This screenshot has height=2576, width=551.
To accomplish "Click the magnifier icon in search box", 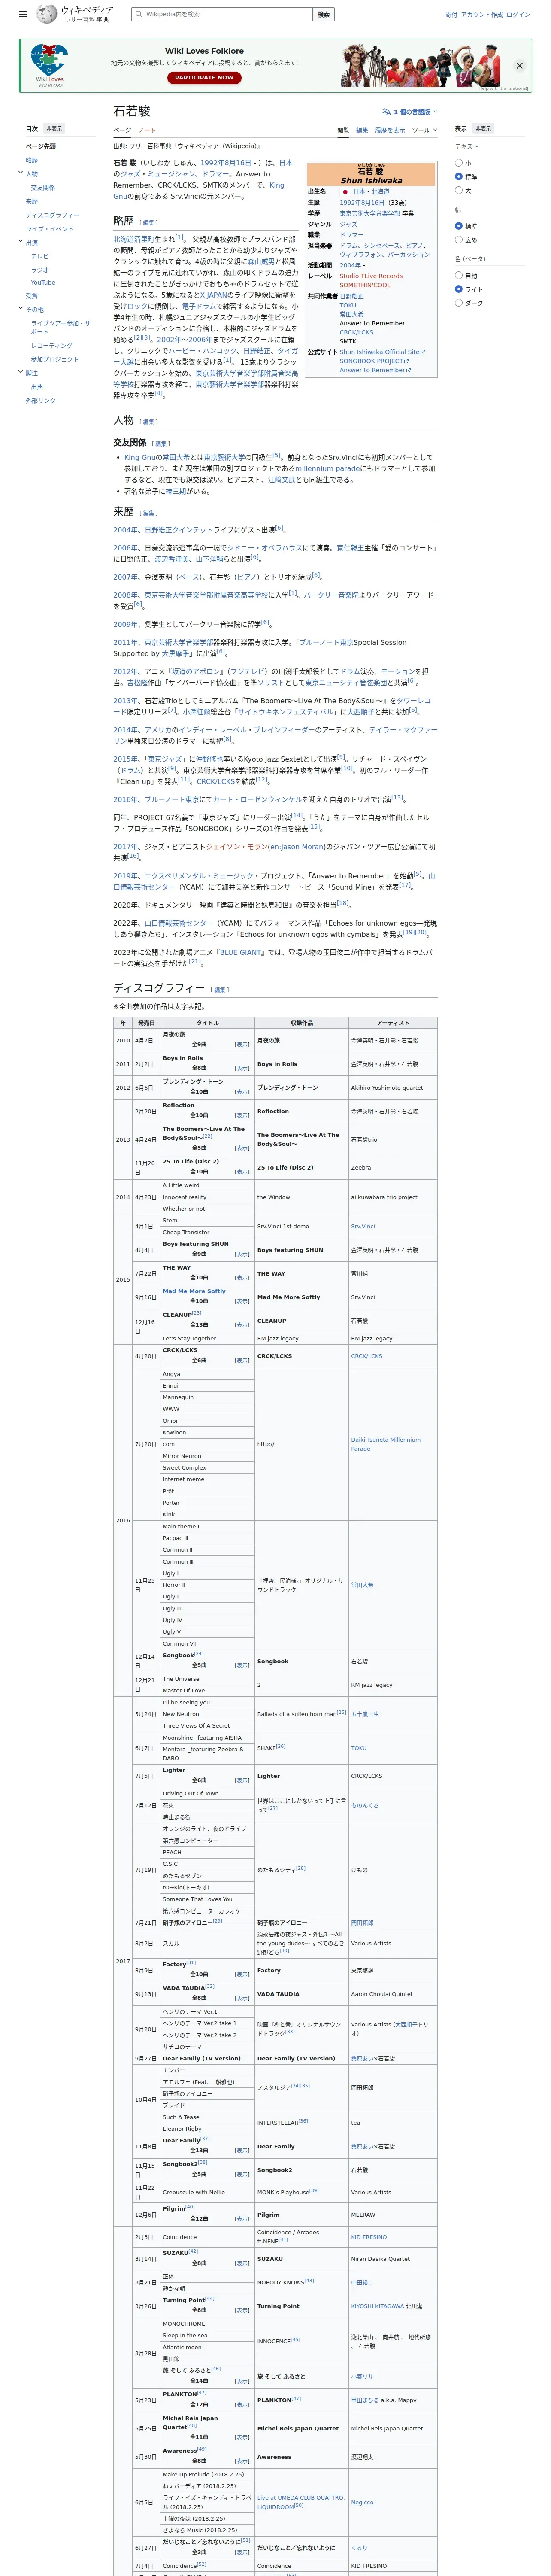I will [x=139, y=14].
